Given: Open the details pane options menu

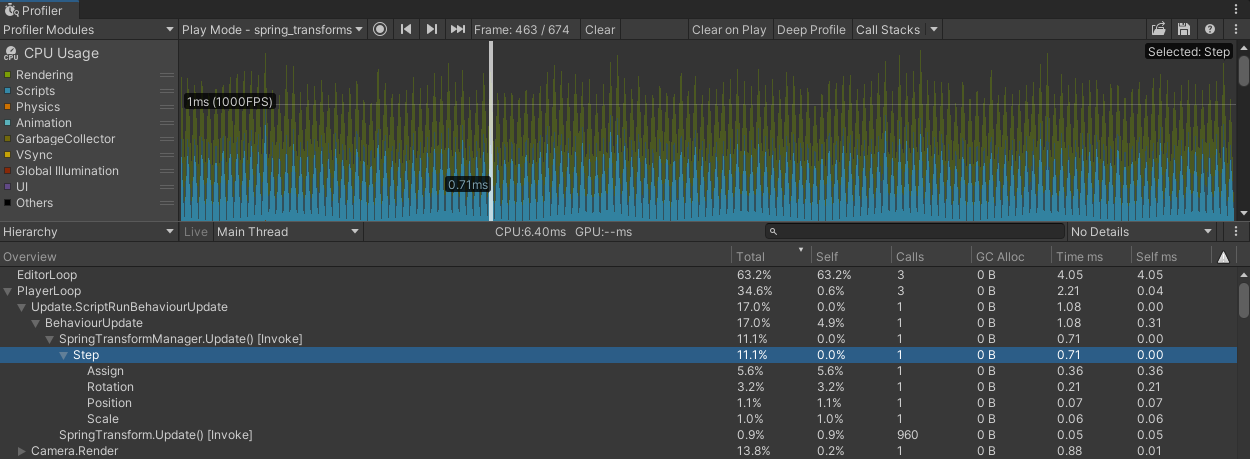Looking at the screenshot, I should tap(1236, 232).
